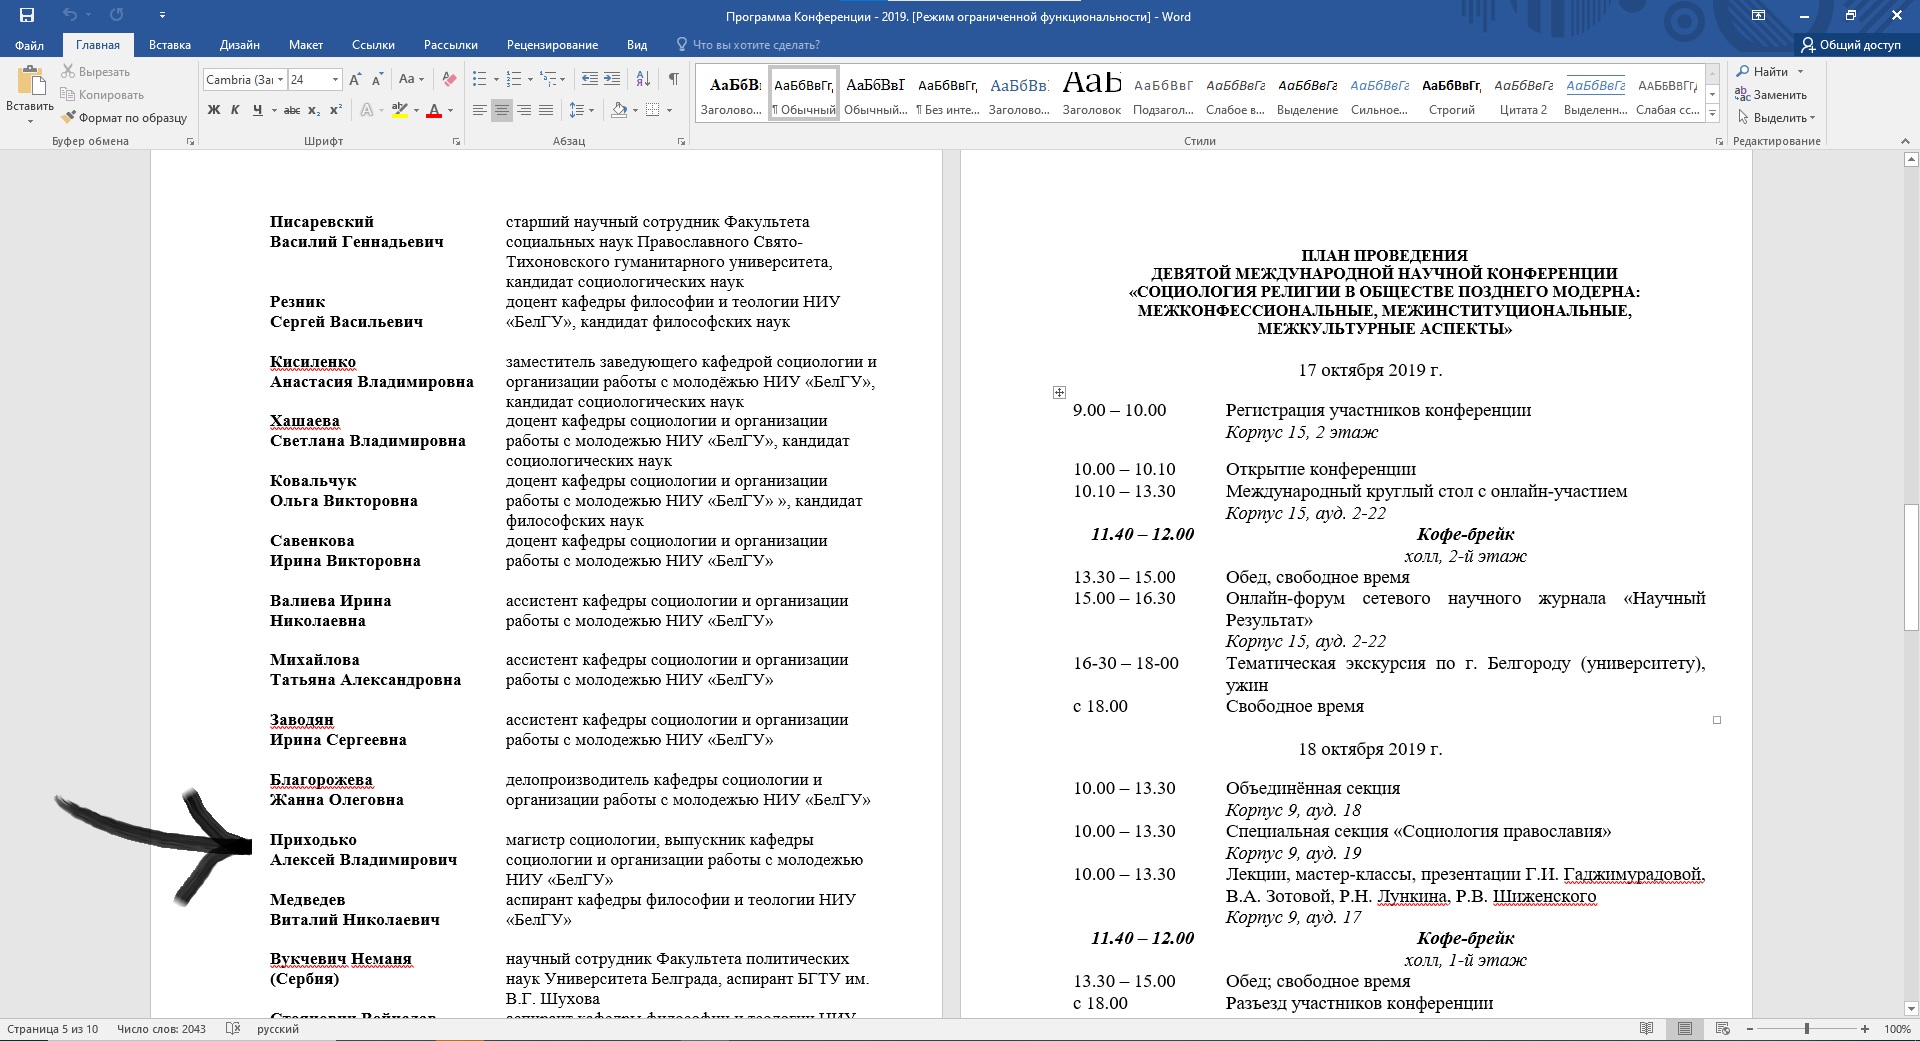Undo the last action in the quick access toolbar

tap(69, 15)
